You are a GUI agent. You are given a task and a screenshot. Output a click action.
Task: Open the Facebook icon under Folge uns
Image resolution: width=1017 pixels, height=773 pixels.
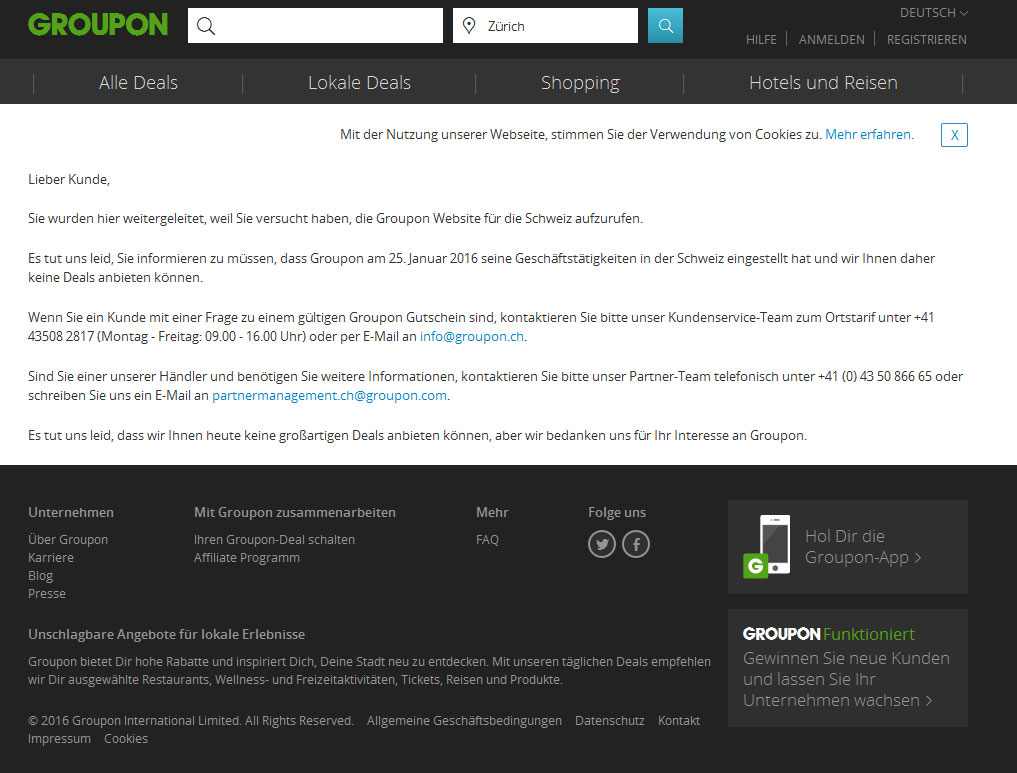click(x=636, y=544)
